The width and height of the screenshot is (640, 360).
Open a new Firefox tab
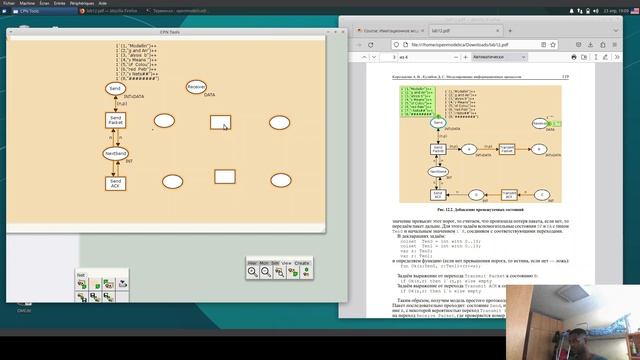[x=510, y=31]
